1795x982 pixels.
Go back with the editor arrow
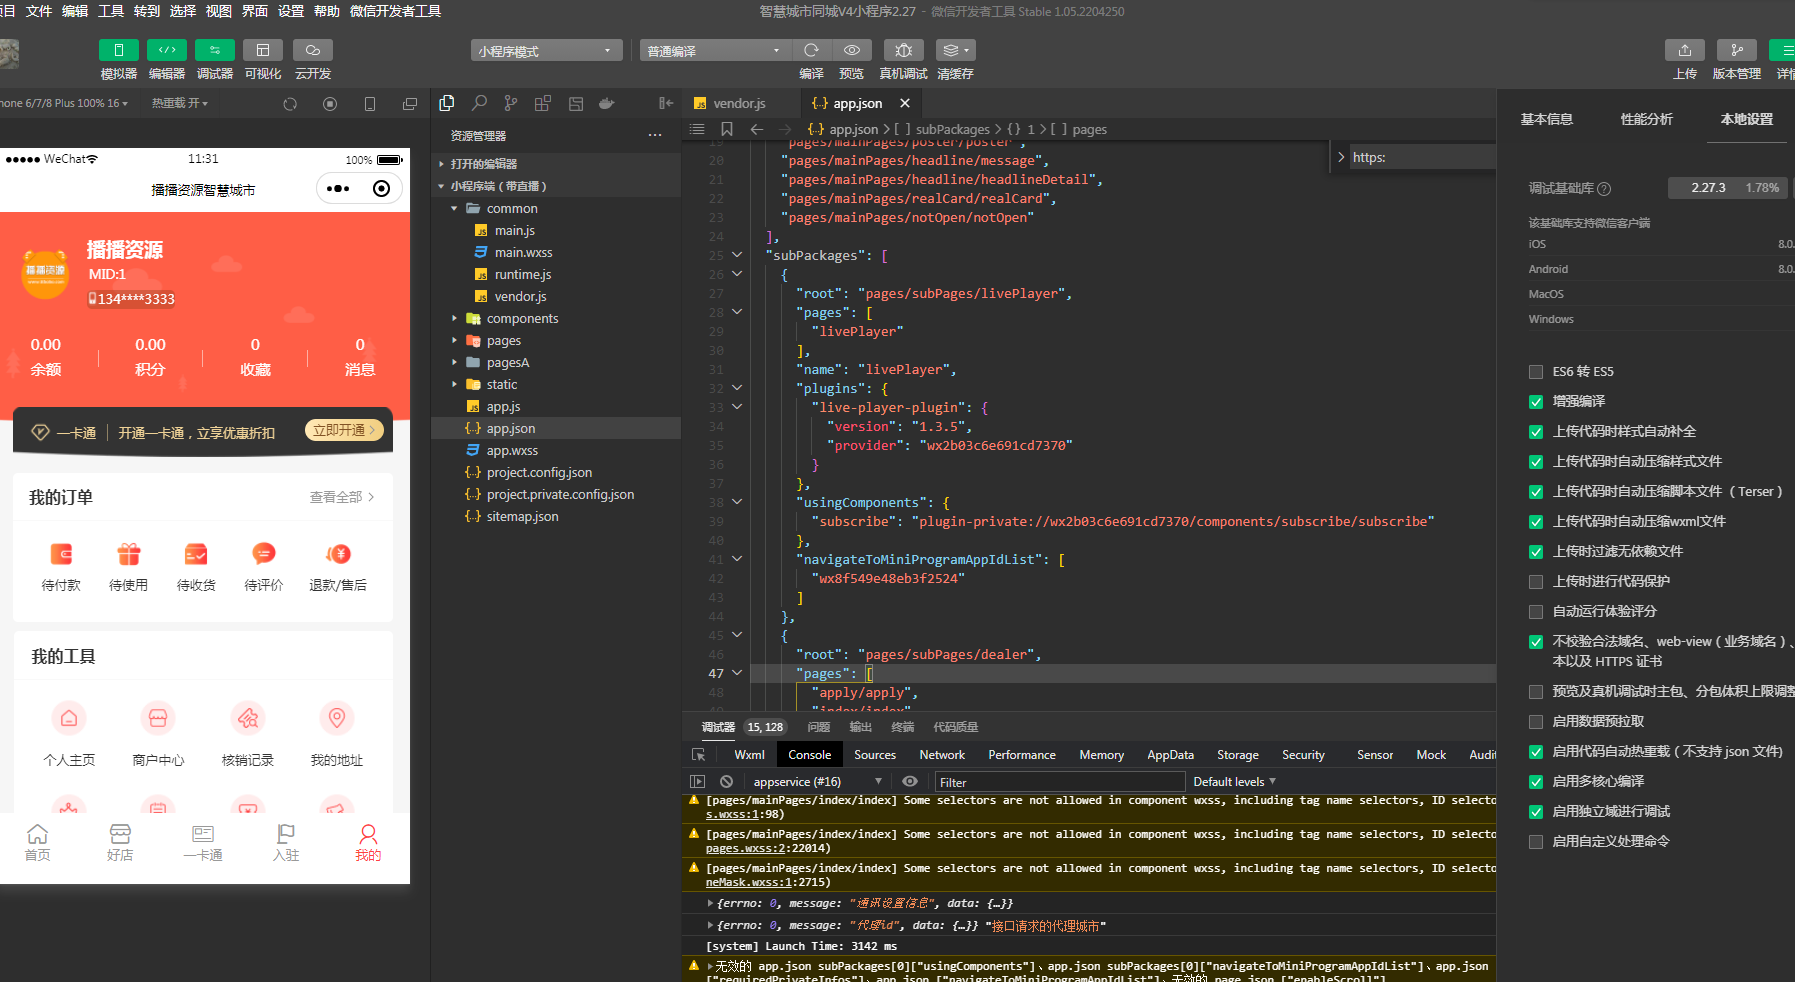pos(757,129)
